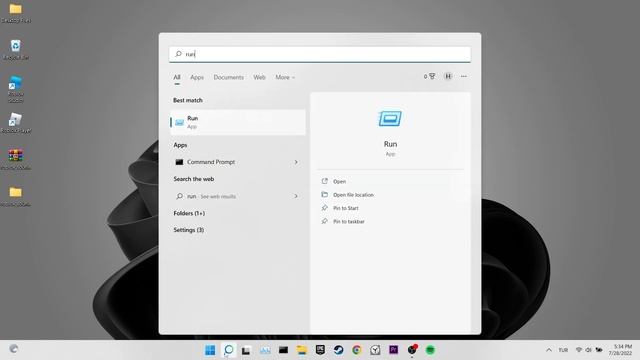
Task: Click the Wi-Fi network tray icon
Action: 579,350
